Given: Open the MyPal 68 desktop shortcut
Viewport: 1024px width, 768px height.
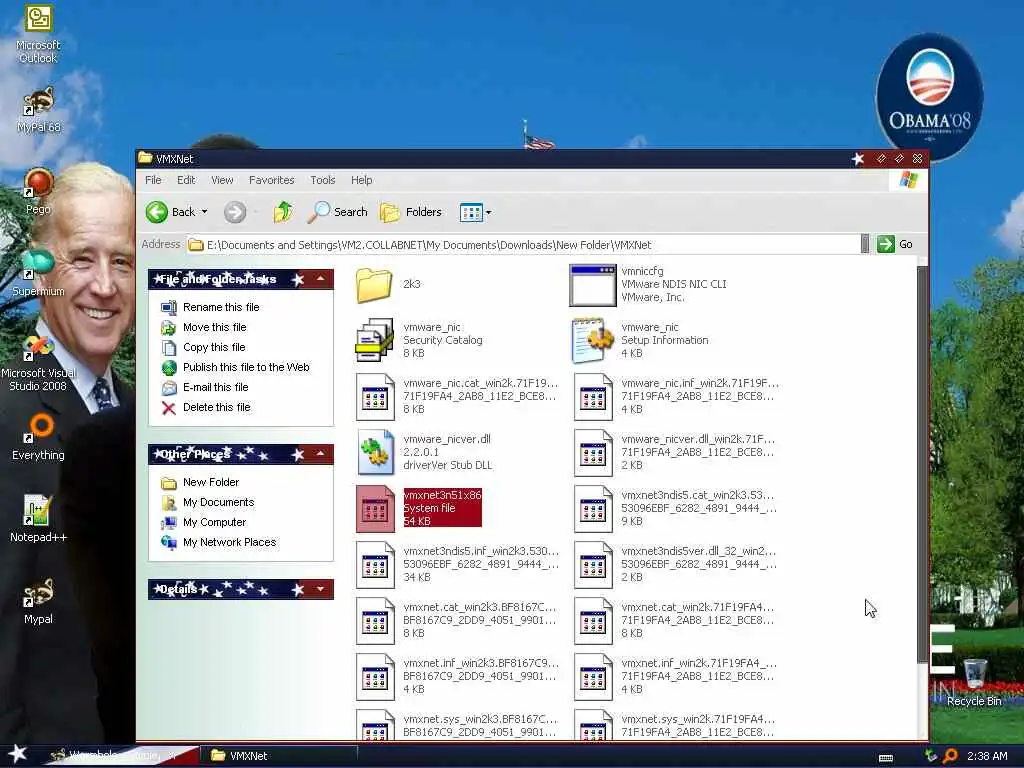Looking at the screenshot, I should click(x=39, y=110).
